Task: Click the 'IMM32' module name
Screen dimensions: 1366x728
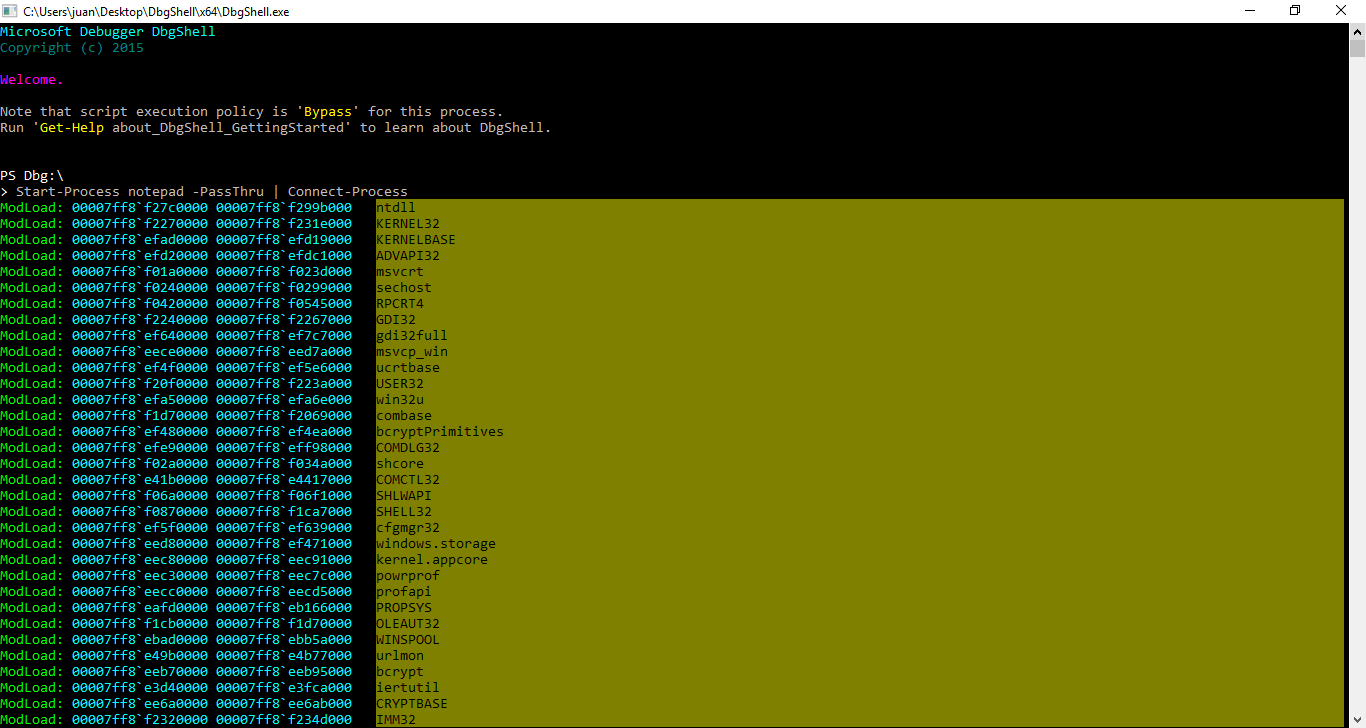Action: [x=396, y=720]
